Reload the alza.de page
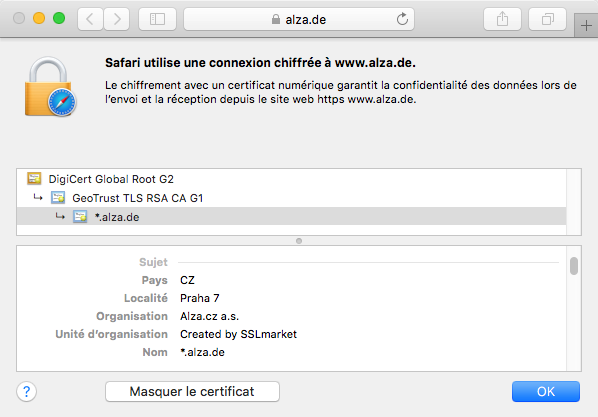This screenshot has width=598, height=417. (402, 19)
